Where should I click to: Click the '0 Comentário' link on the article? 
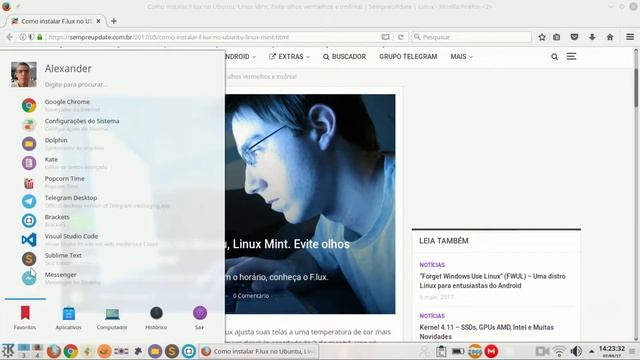click(251, 296)
